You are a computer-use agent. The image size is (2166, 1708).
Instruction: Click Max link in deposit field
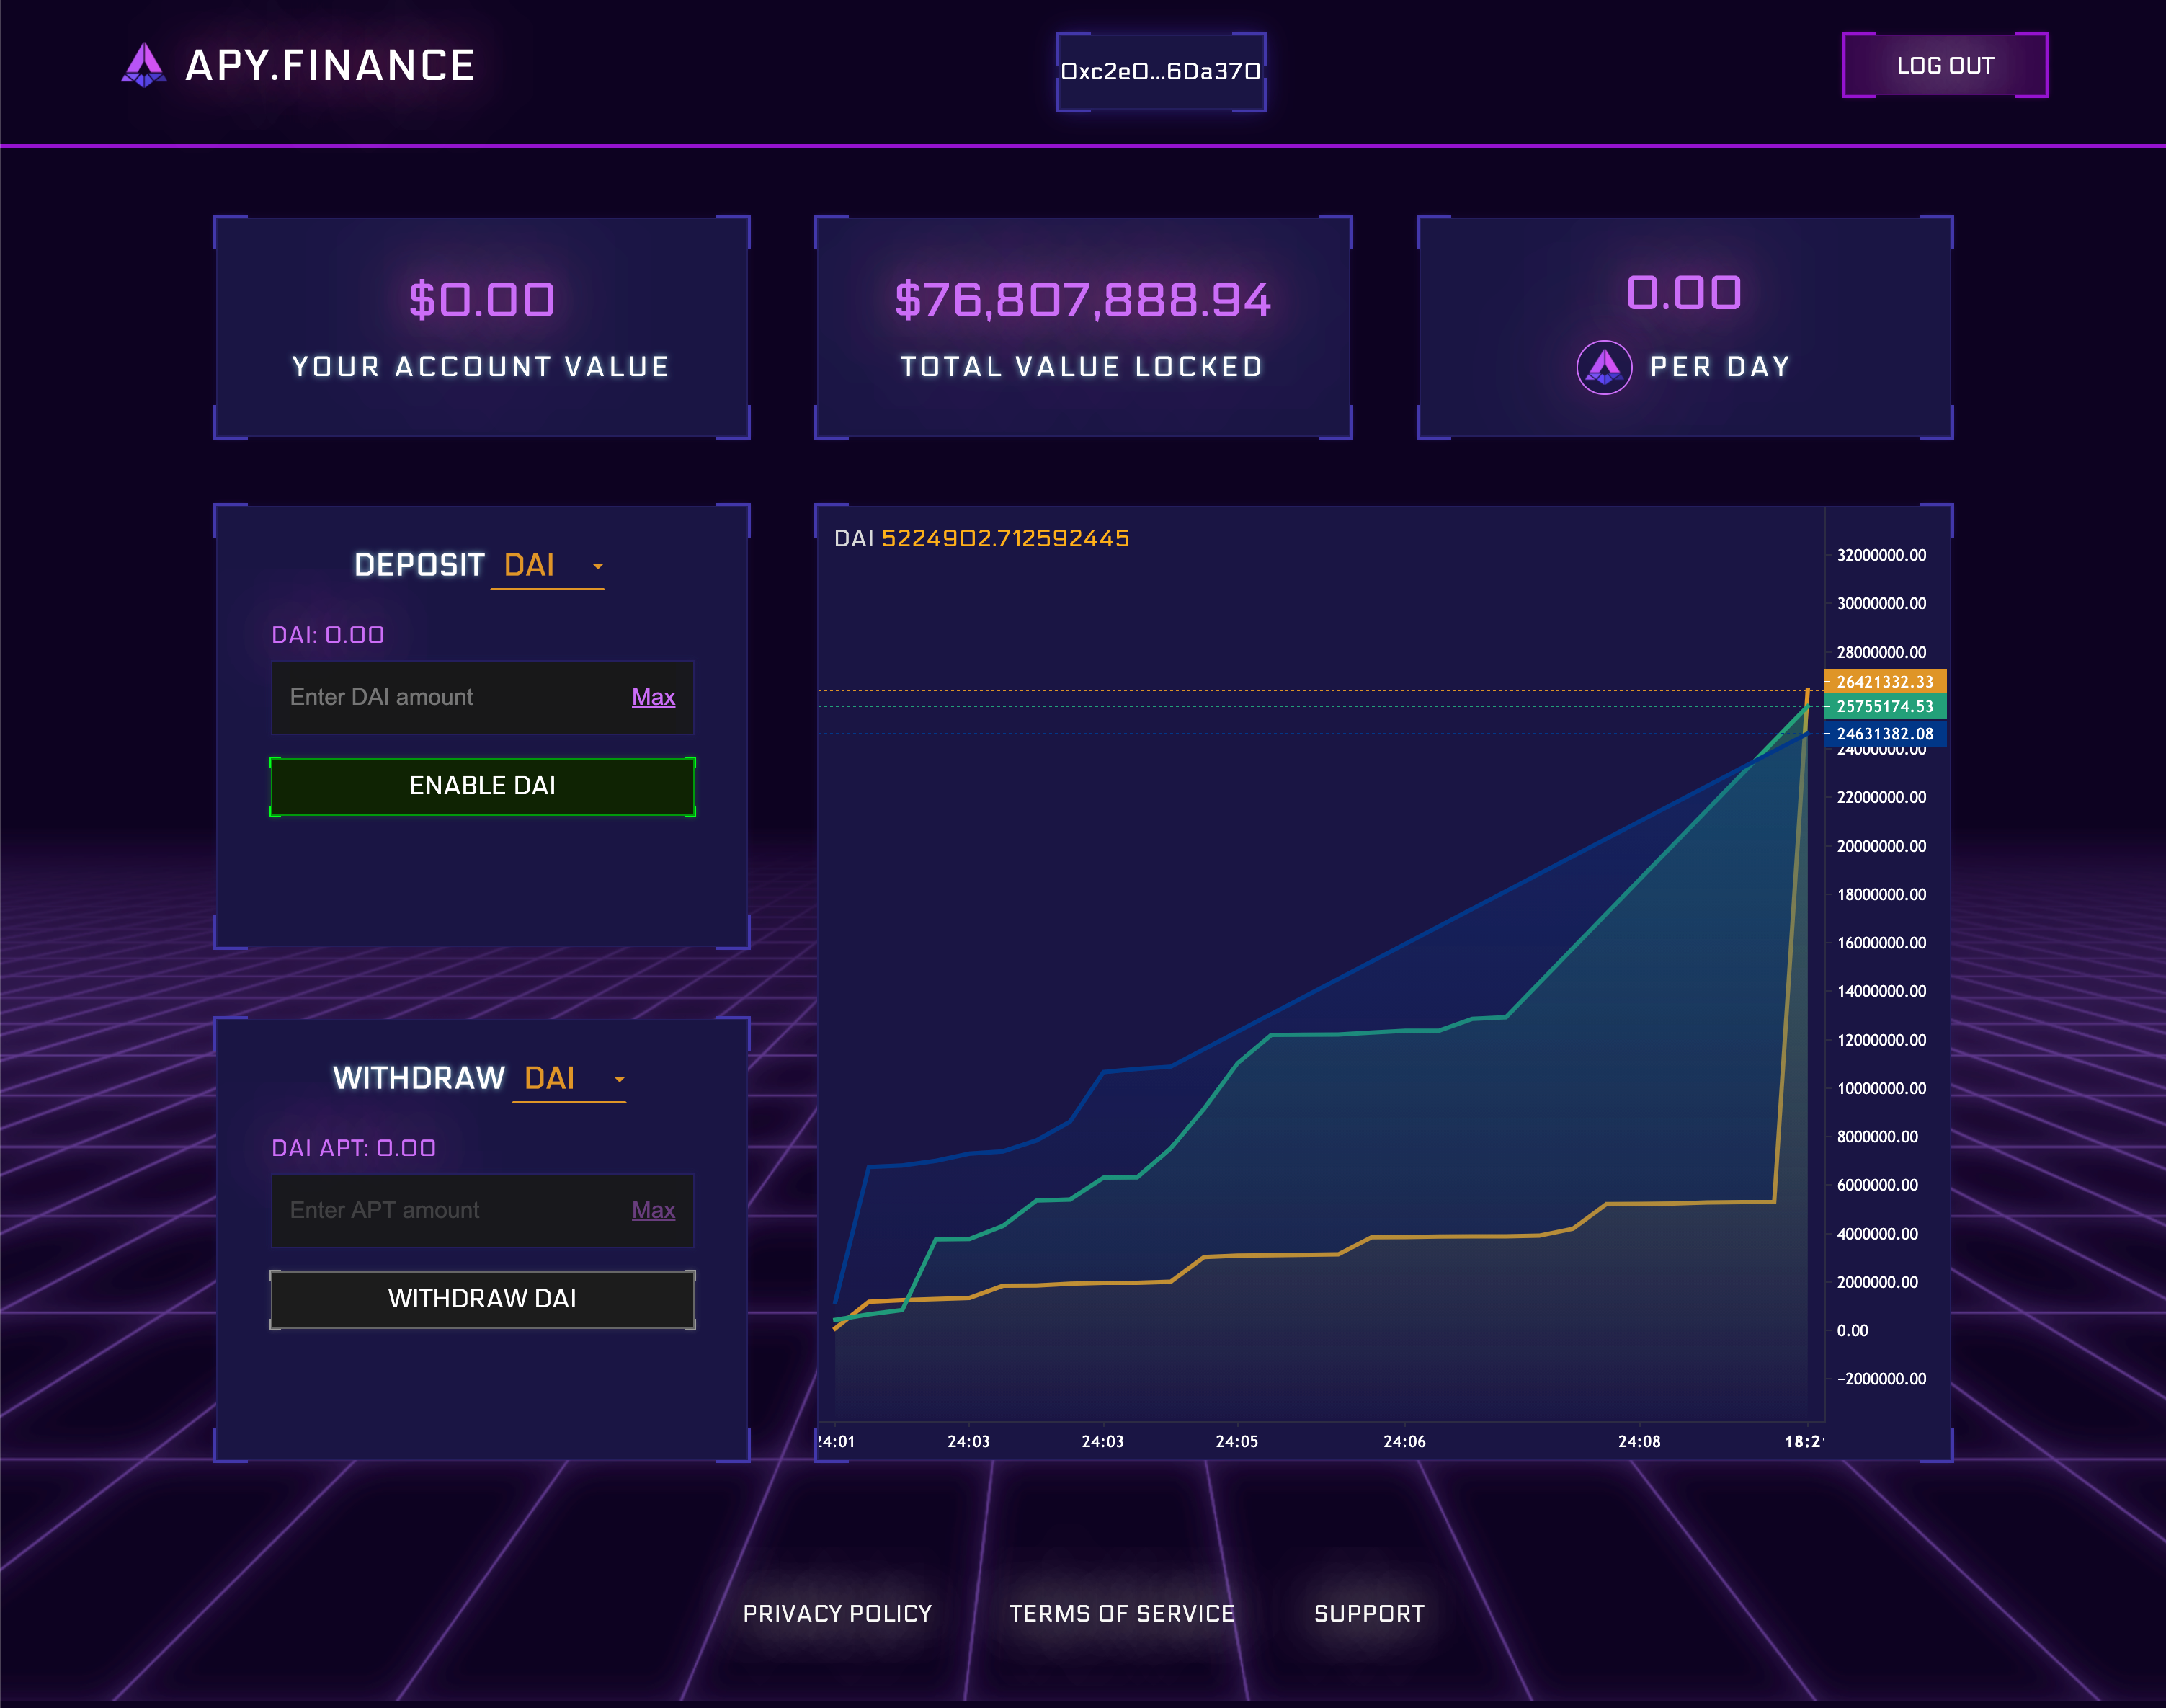653,697
